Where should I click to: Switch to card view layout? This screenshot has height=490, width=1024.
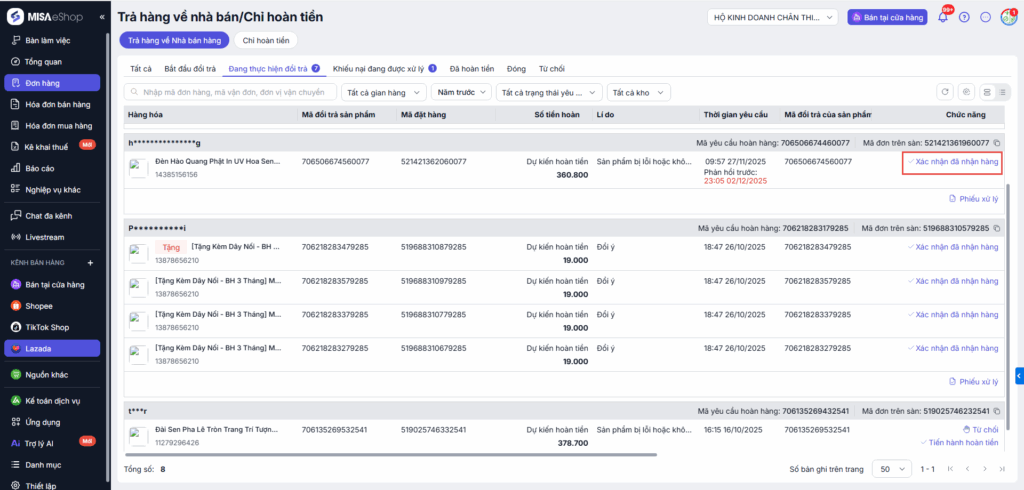pos(986,92)
